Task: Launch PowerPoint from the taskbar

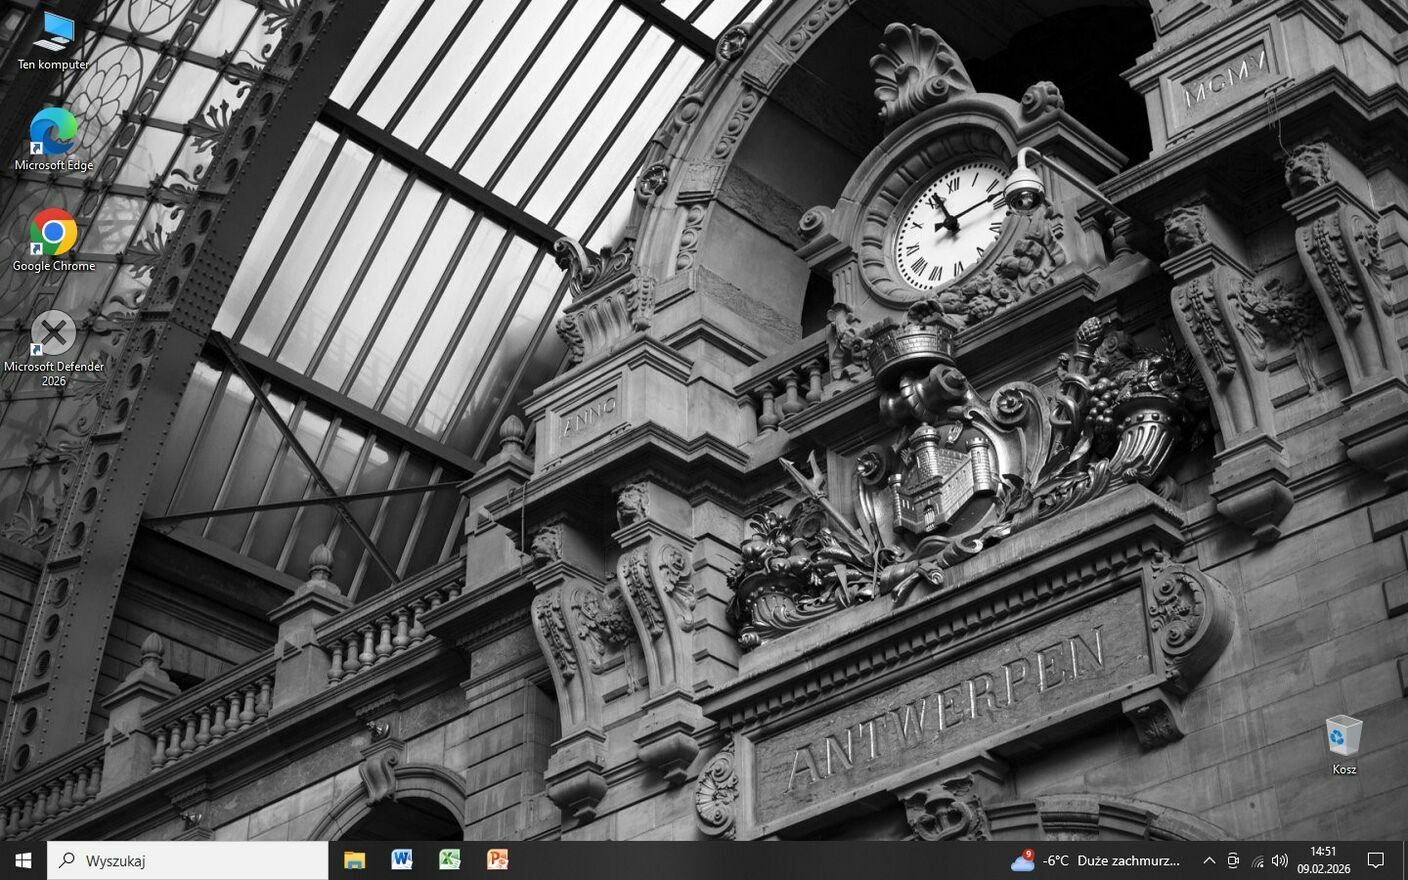Action: (497, 860)
